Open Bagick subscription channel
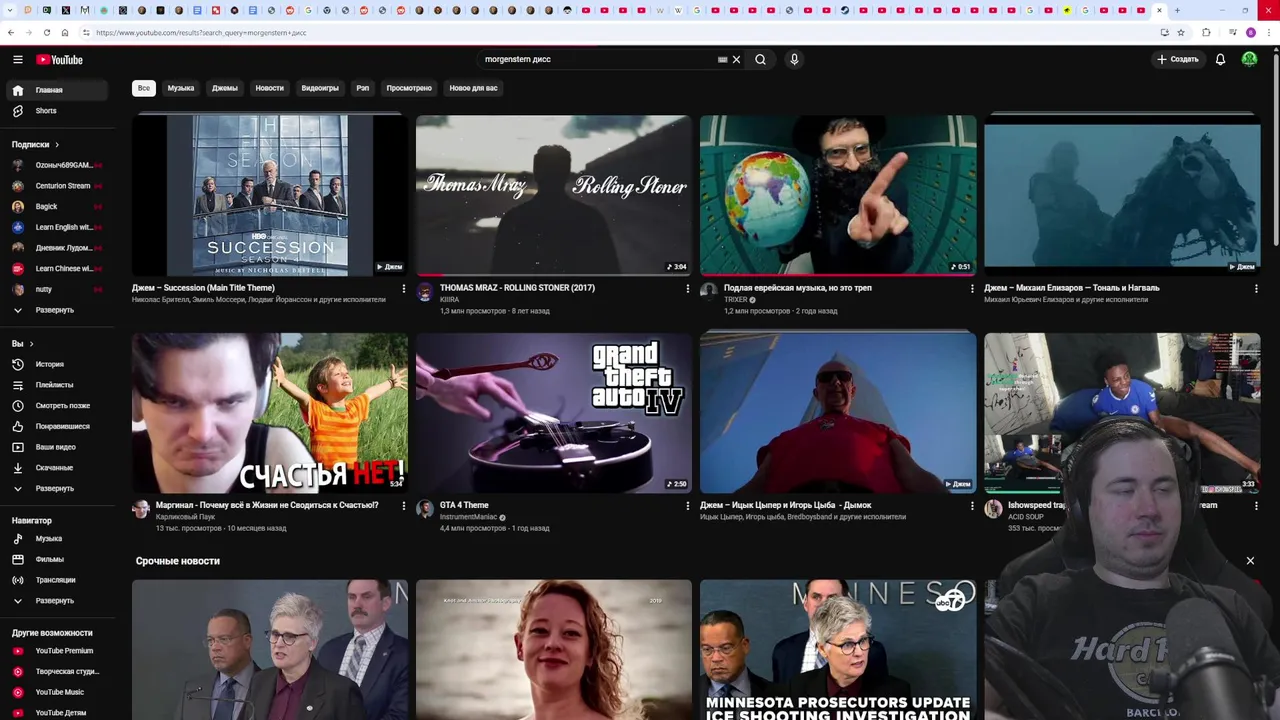Screen dimensions: 1280x720 57,207
